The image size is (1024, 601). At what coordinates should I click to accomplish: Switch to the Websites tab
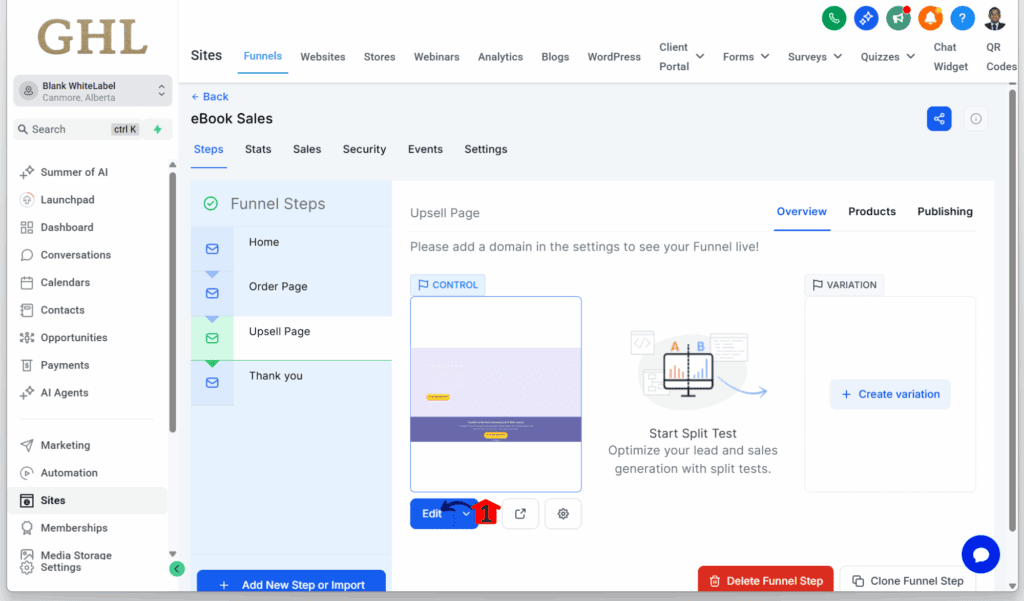click(x=323, y=57)
